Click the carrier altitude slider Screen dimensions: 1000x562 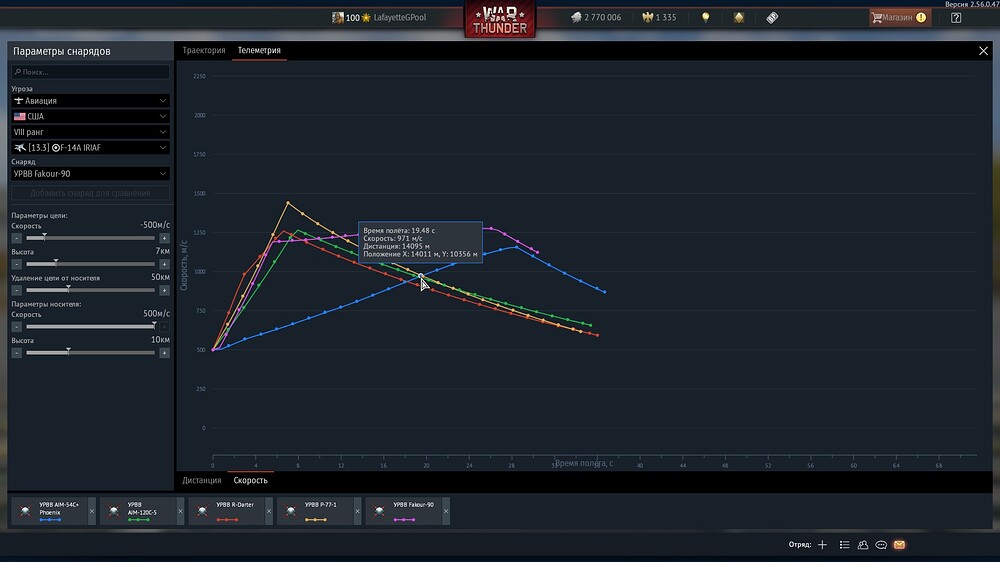point(90,353)
